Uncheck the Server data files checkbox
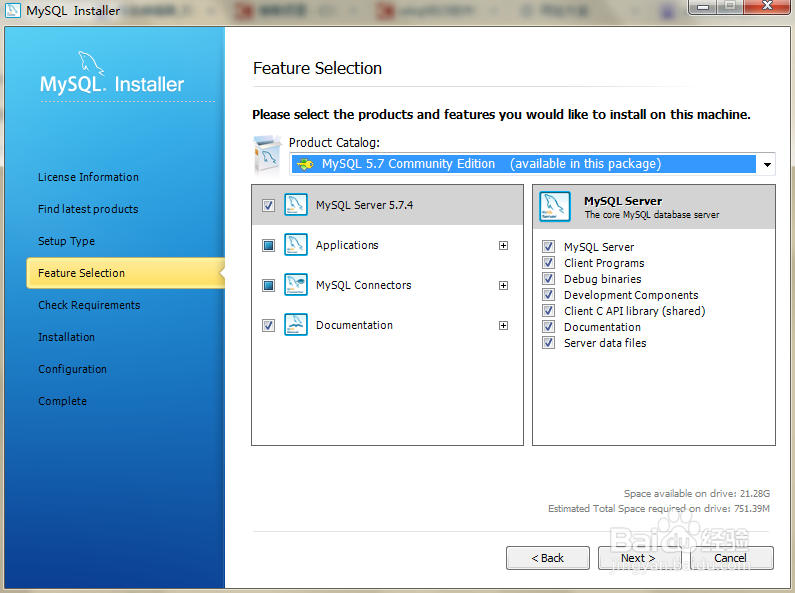 (548, 343)
